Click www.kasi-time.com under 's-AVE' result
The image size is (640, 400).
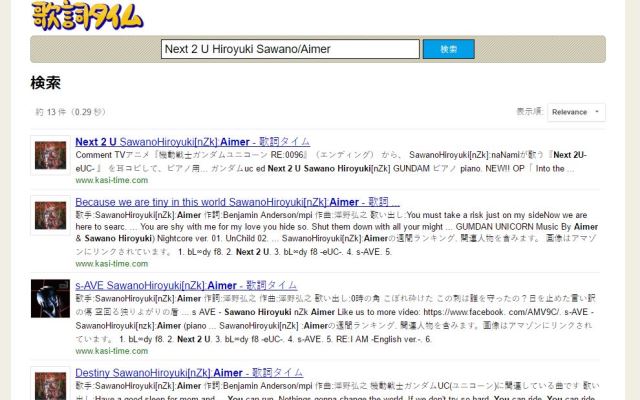click(x=111, y=351)
